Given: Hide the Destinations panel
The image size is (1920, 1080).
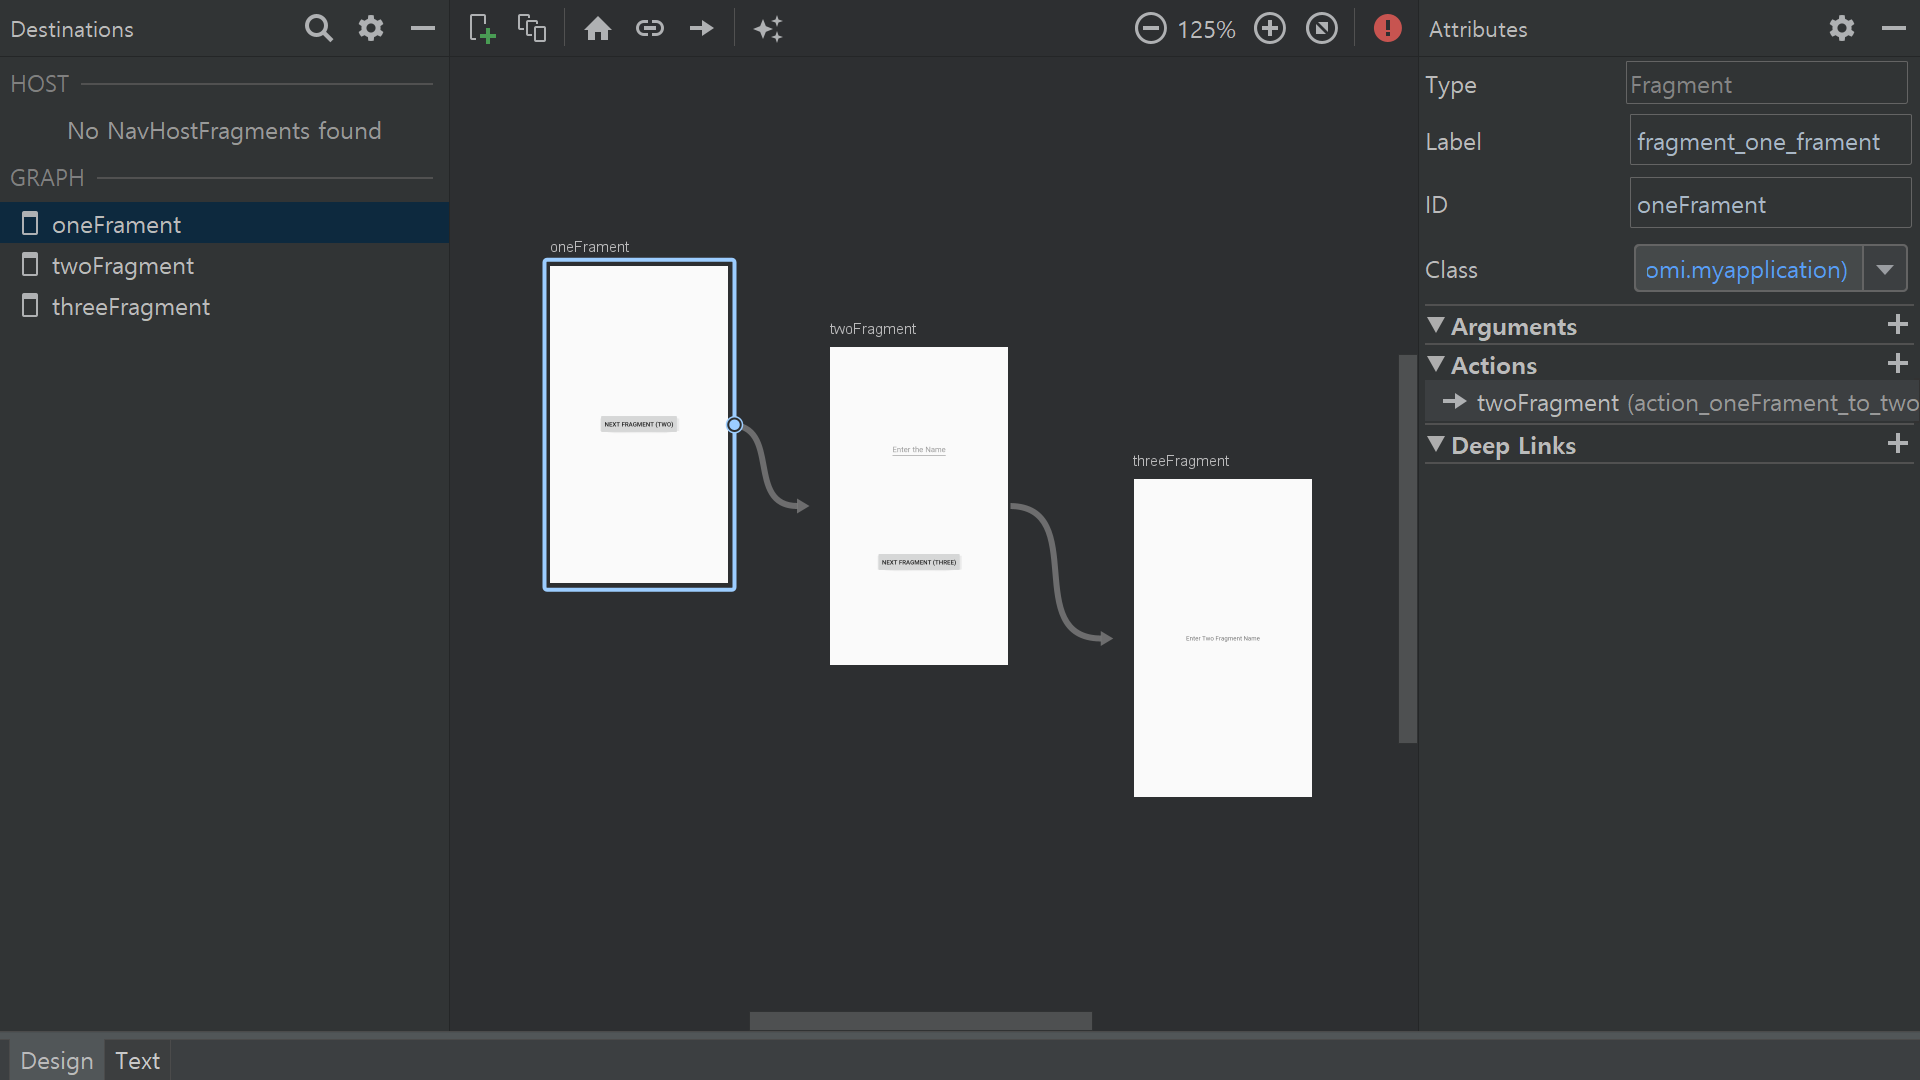Looking at the screenshot, I should (x=423, y=28).
